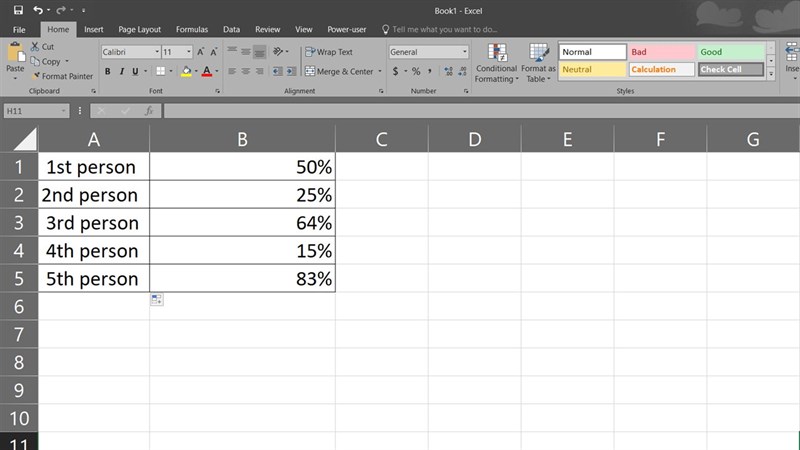The image size is (800, 450).
Task: Apply Percent Style with % icon
Action: [416, 71]
